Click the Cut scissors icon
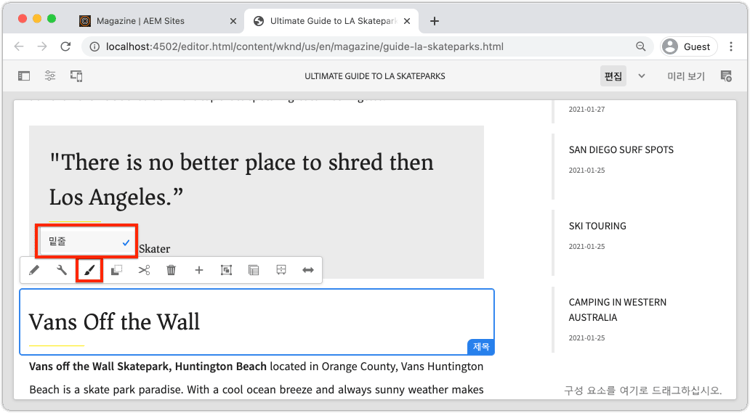750x413 pixels. (x=144, y=270)
